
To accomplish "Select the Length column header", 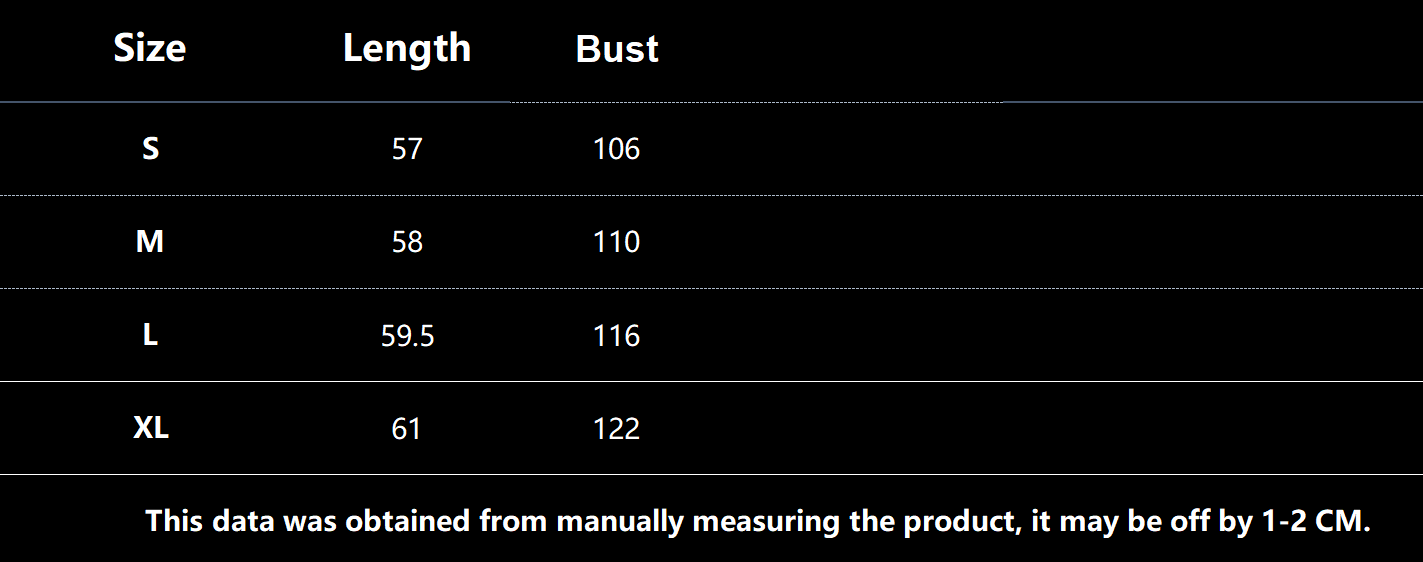I will 406,48.
